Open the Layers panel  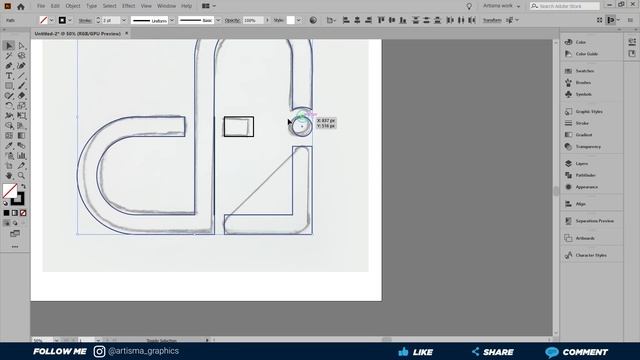(x=582, y=164)
